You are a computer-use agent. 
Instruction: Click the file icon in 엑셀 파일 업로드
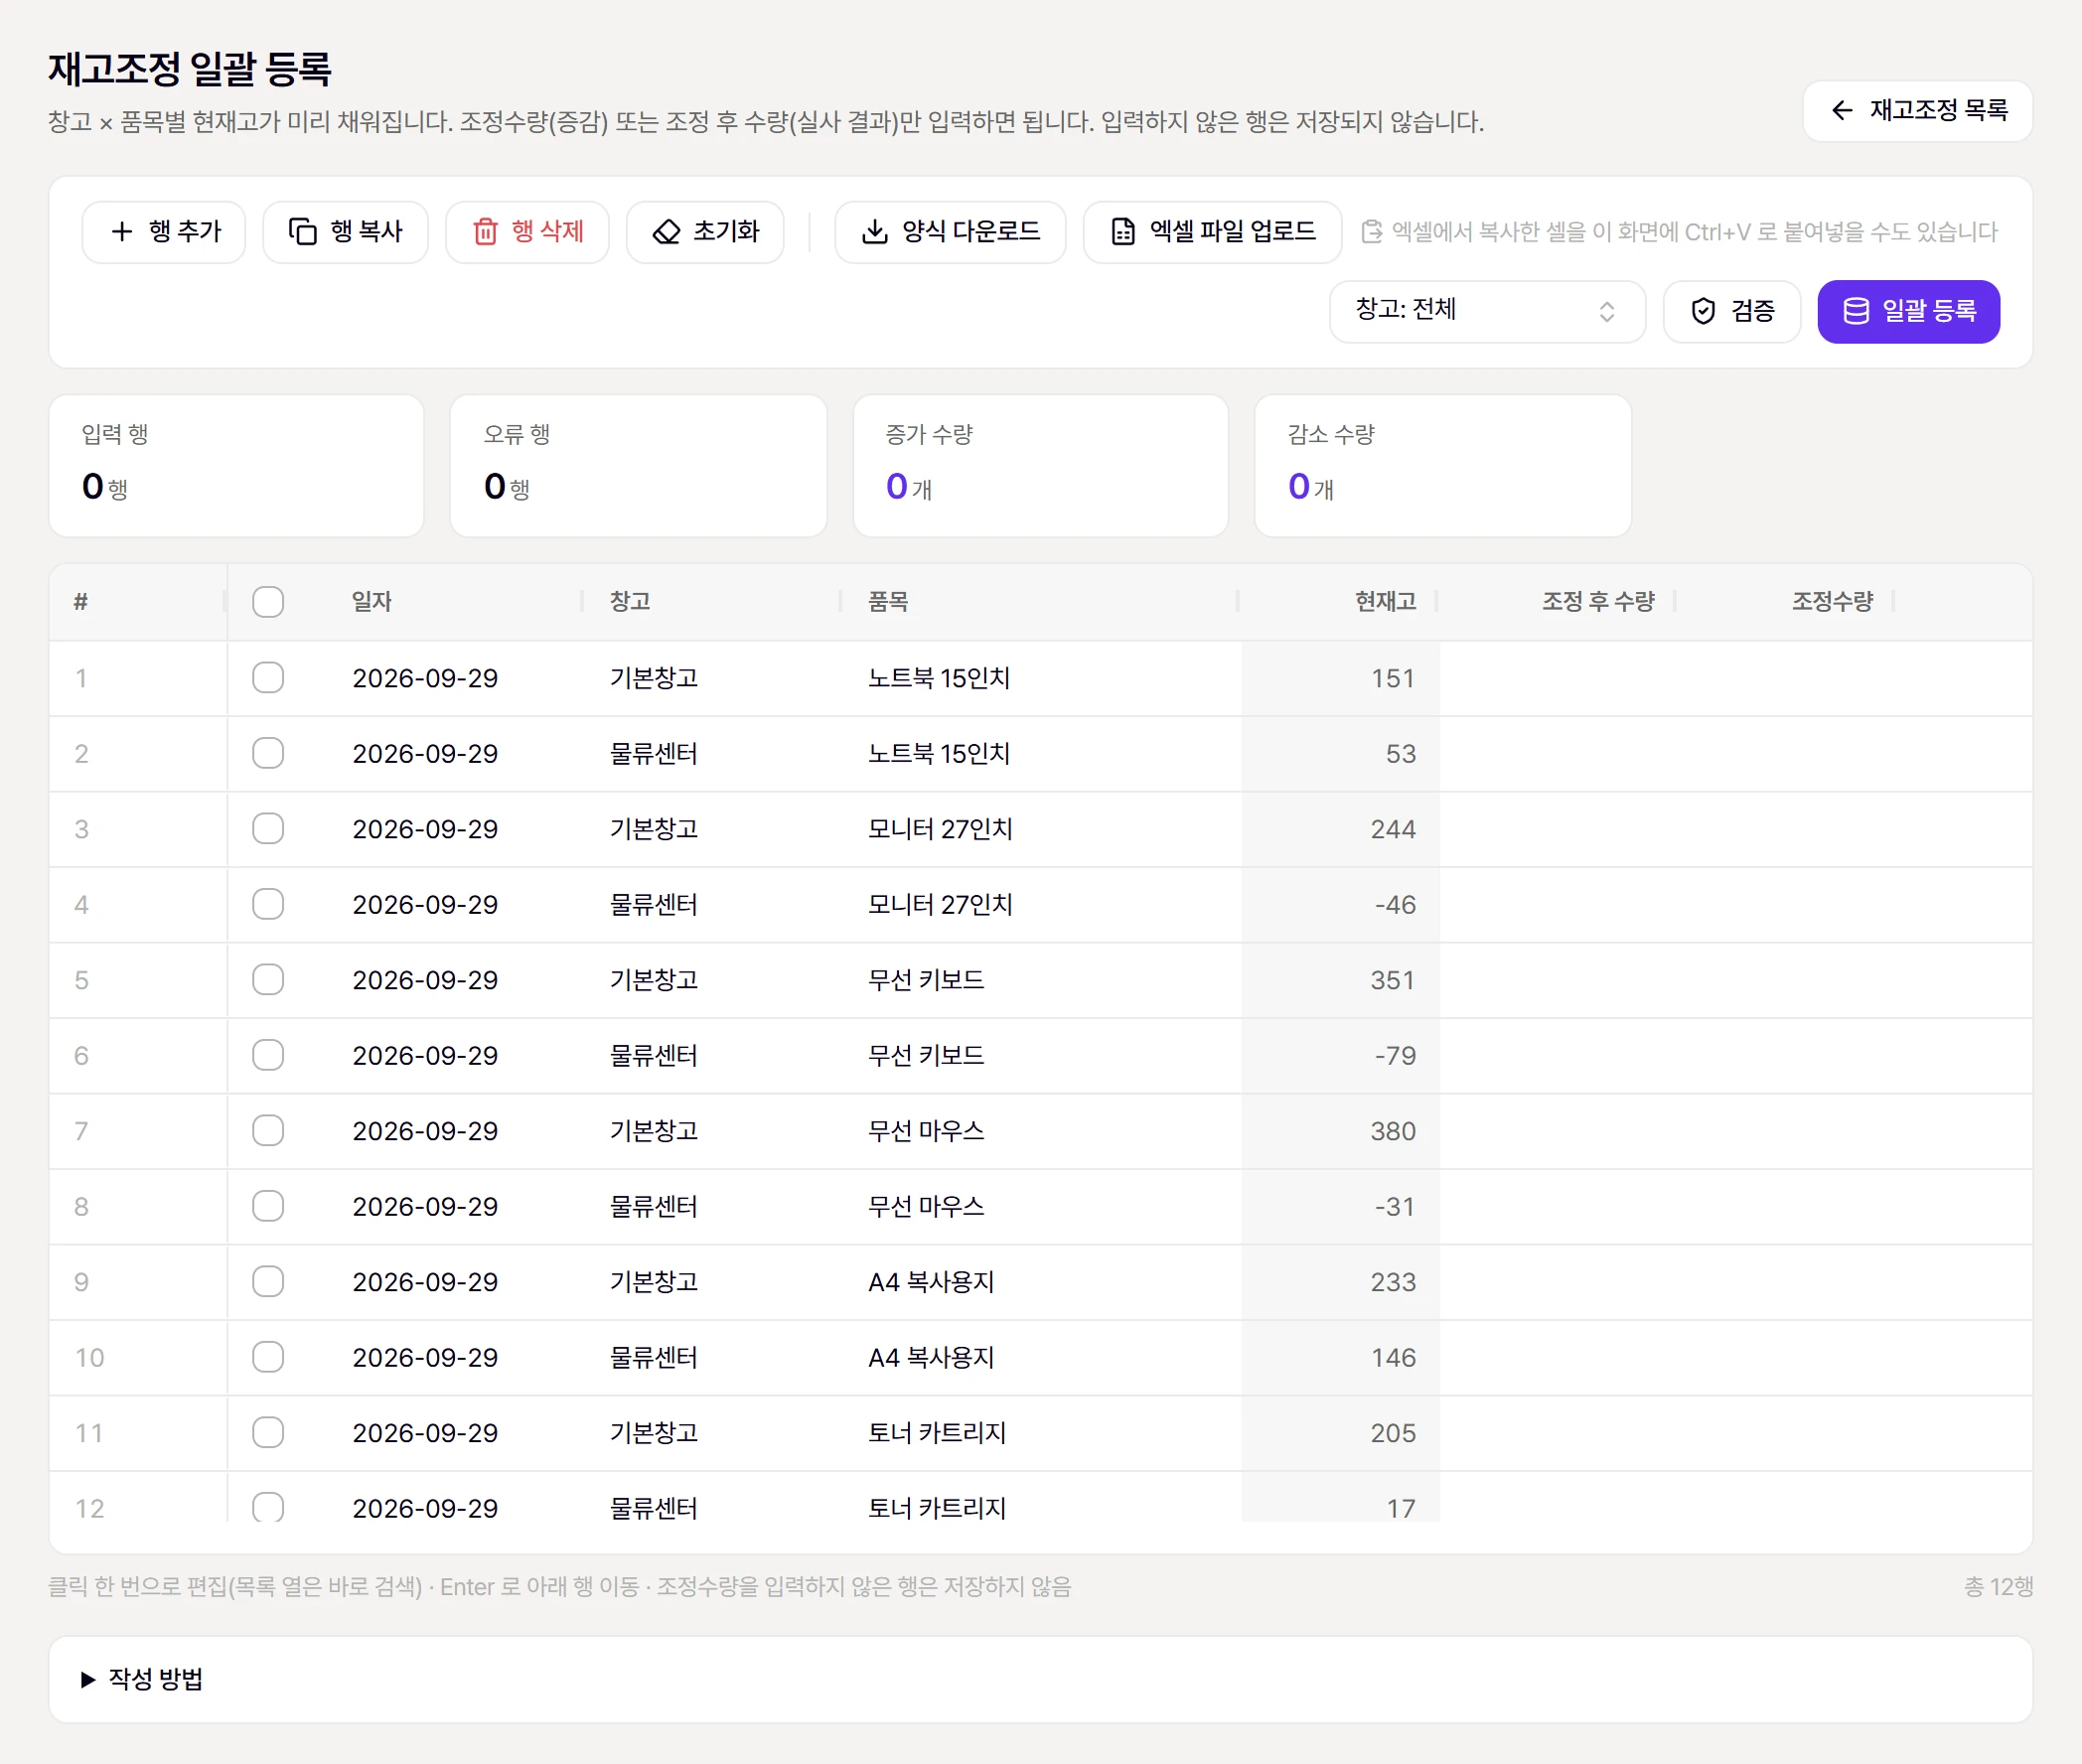click(x=1124, y=232)
